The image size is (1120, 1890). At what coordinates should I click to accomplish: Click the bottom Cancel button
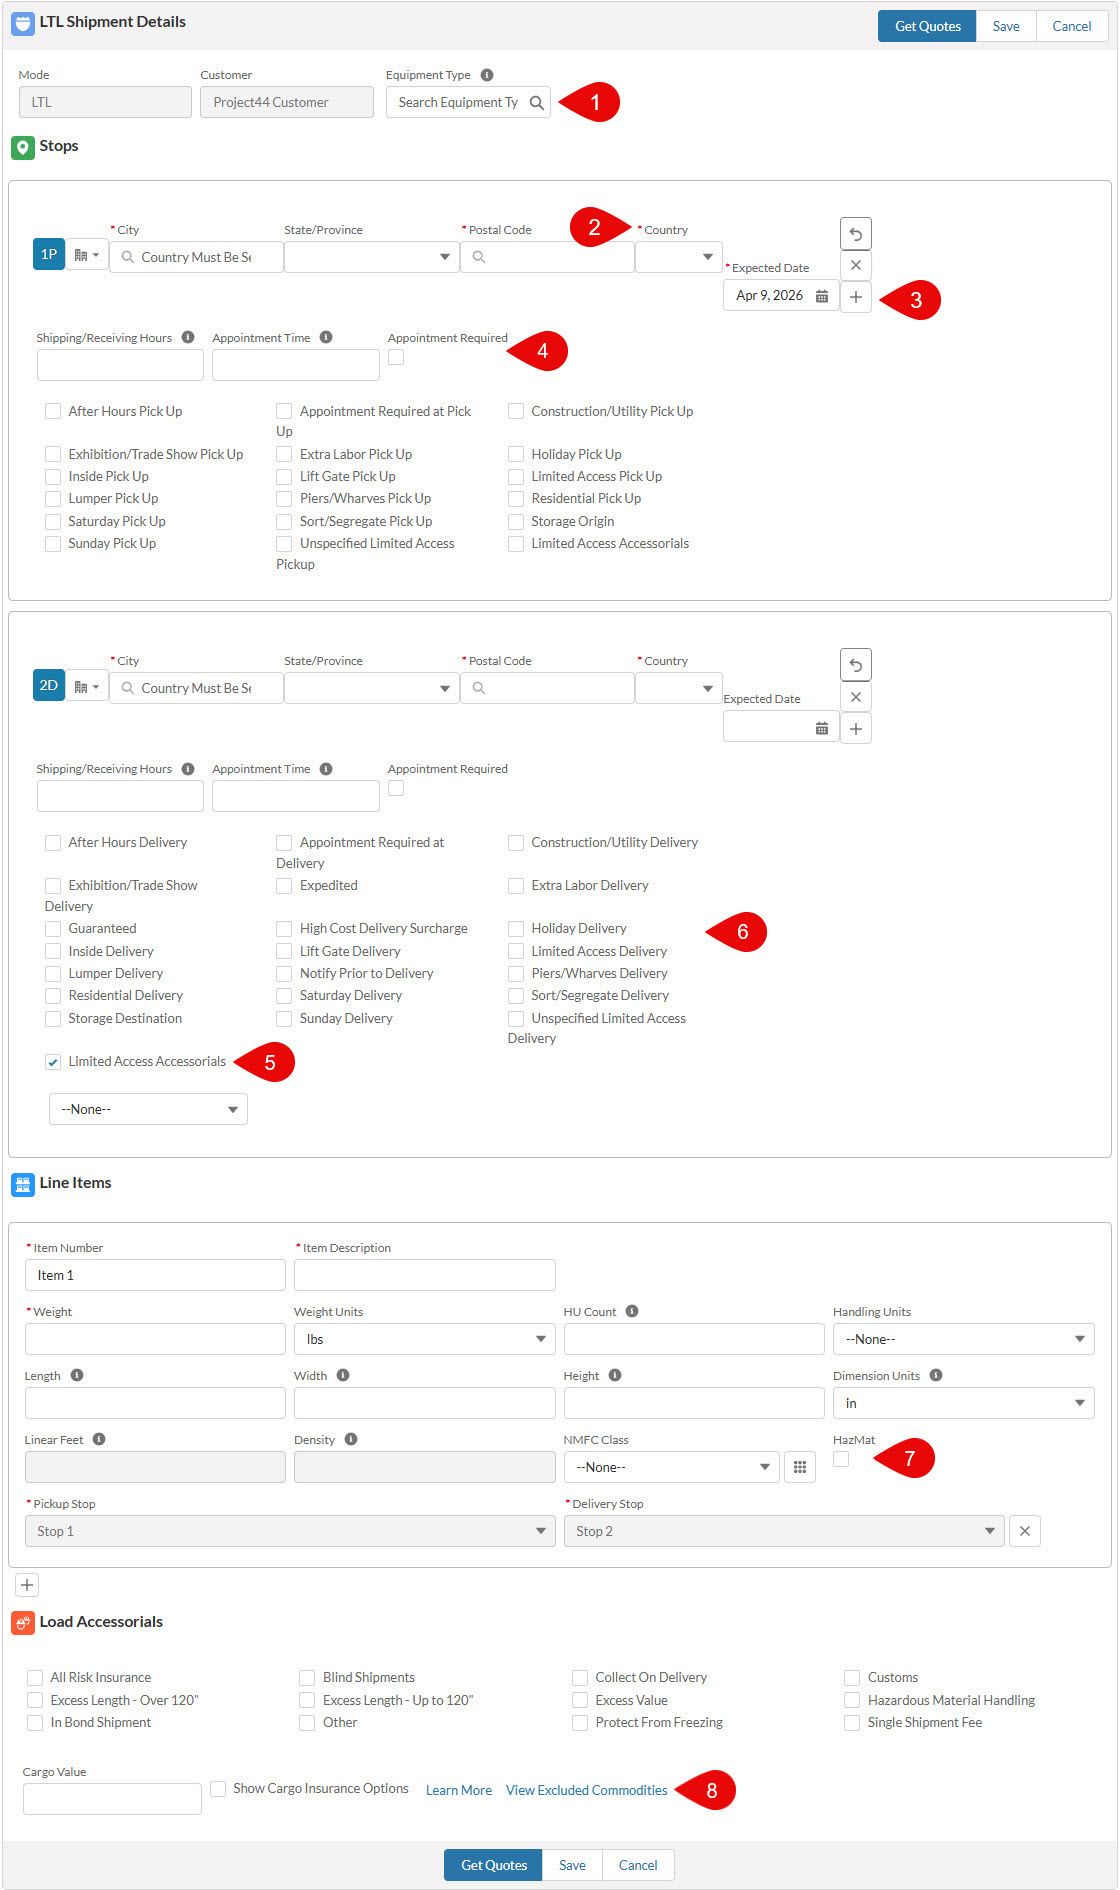(638, 1865)
